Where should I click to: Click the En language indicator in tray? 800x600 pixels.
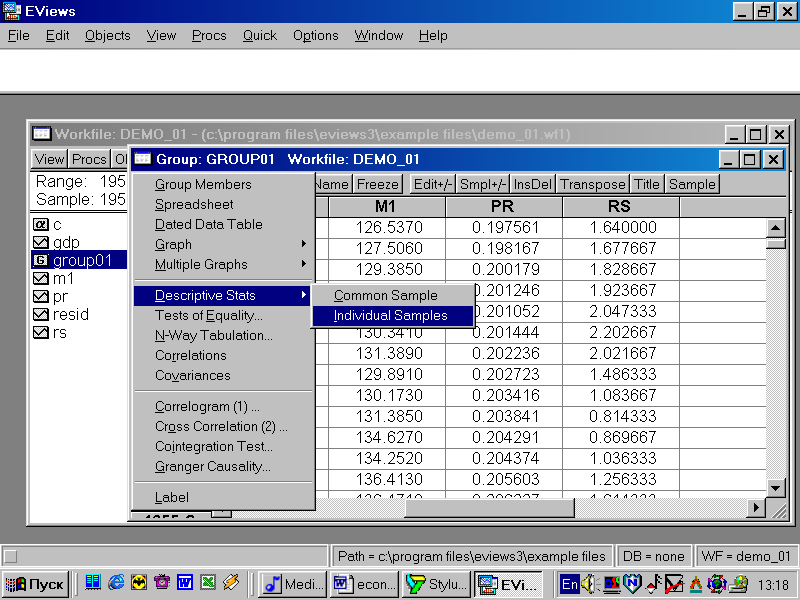pos(569,584)
